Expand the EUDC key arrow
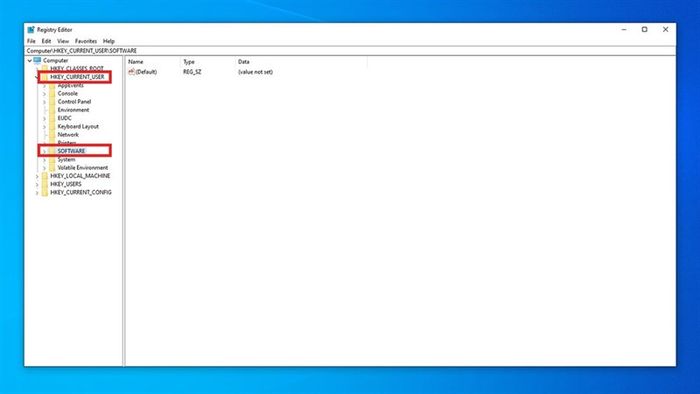The width and height of the screenshot is (700, 394). (x=44, y=118)
